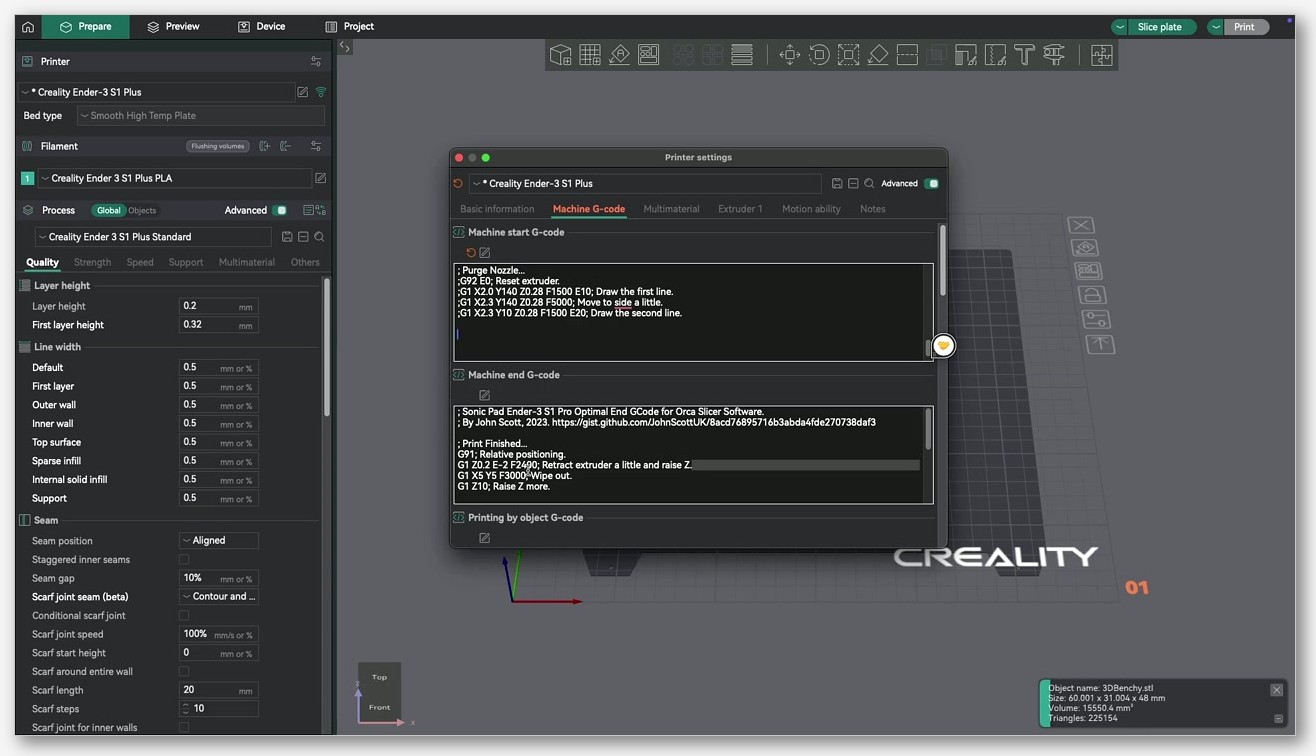Viewport: 1316px width, 756px height.
Task: Click the Printer section settings sliders icon
Action: (x=316, y=61)
